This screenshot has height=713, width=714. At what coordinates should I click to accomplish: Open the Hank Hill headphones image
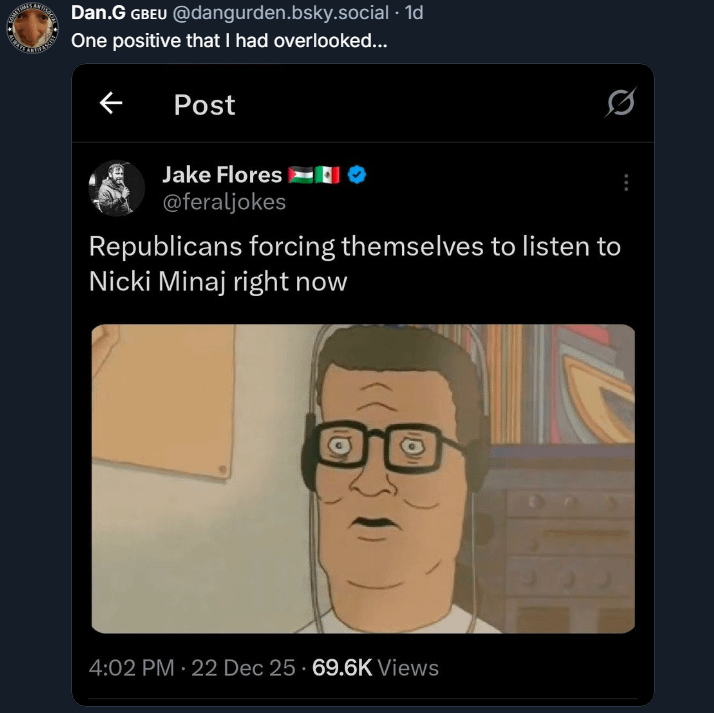[x=363, y=478]
